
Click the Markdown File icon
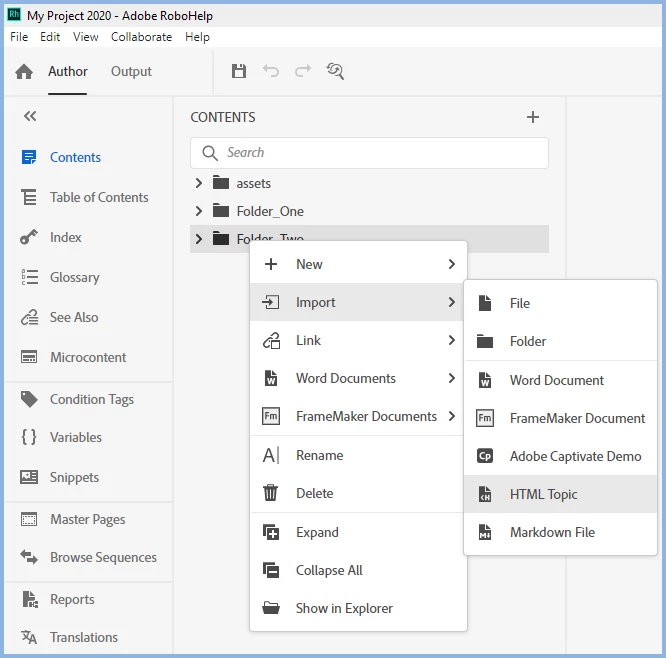485,532
